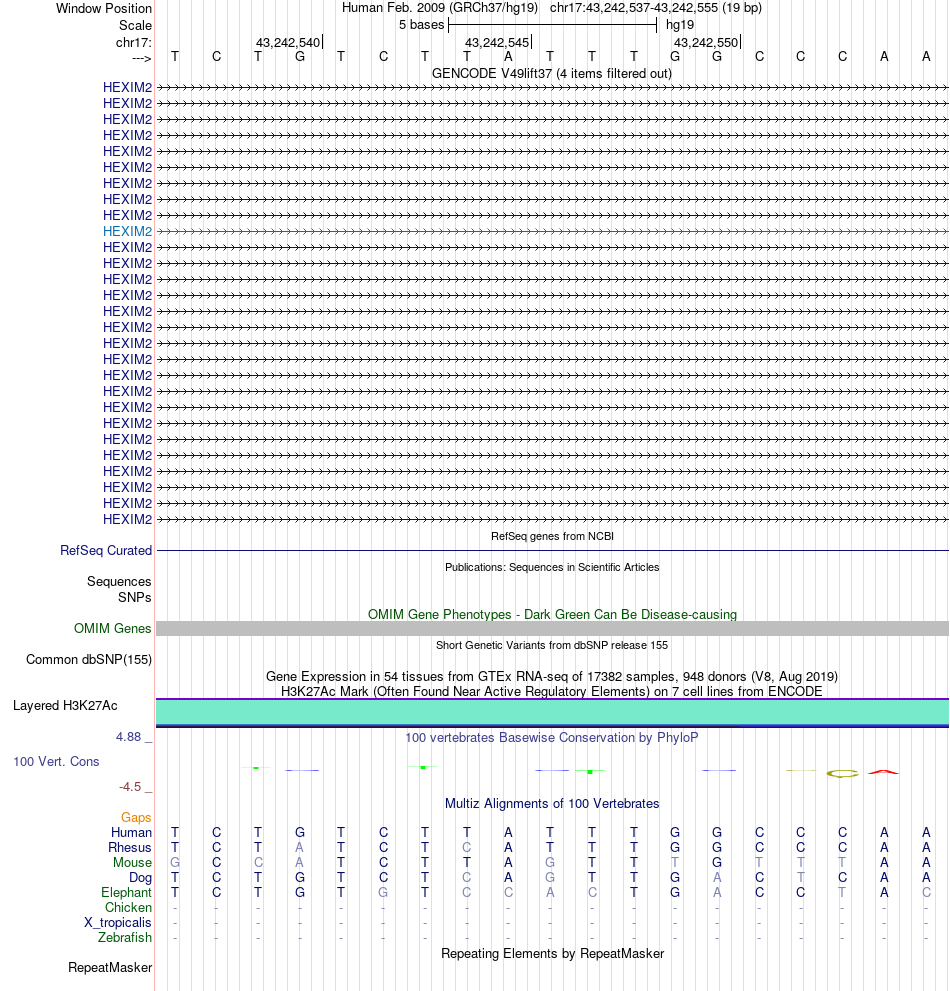Select the Dog alignment row label
The width and height of the screenshot is (950, 991).
[140, 878]
